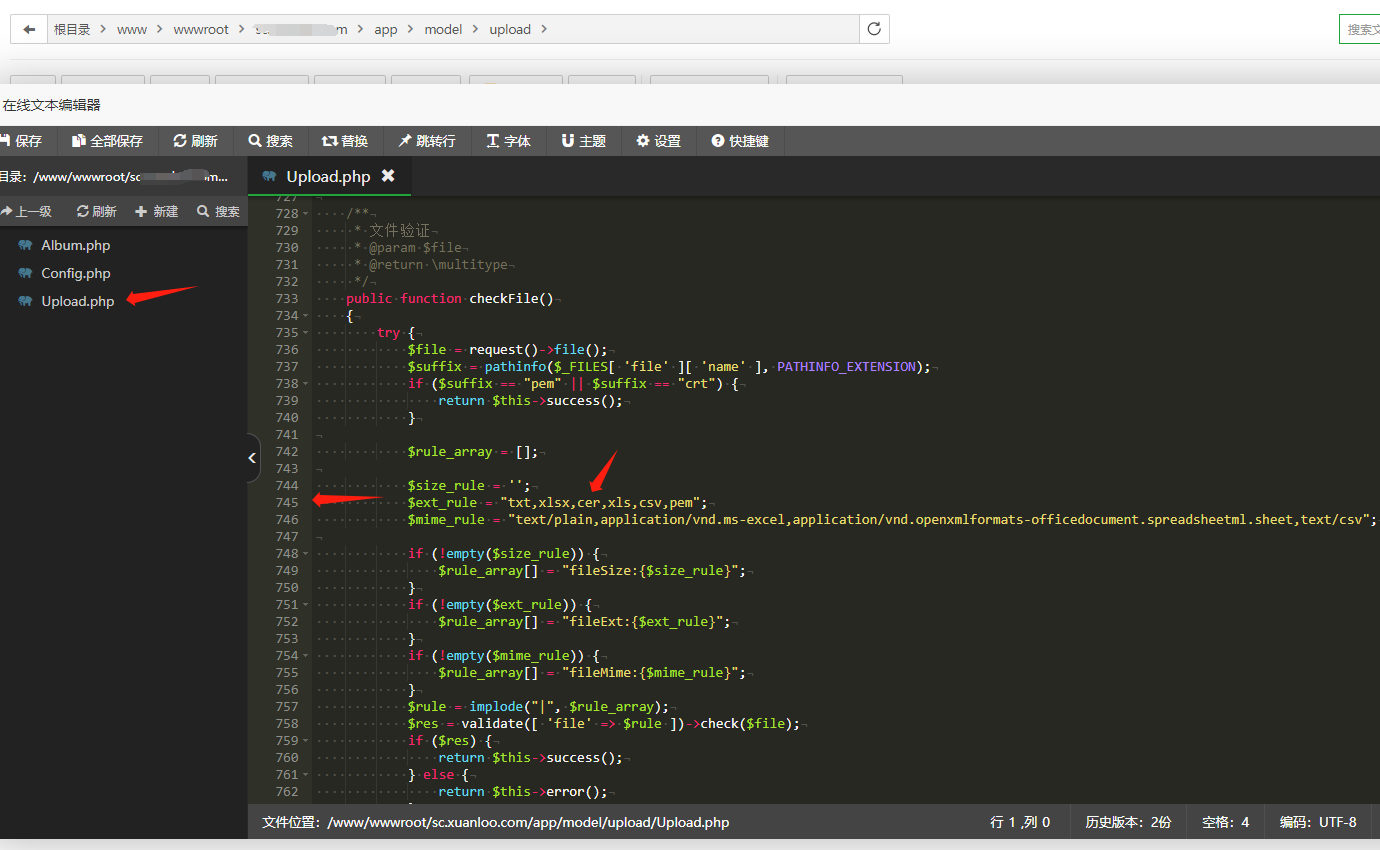The height and width of the screenshot is (850, 1380).
Task: Place cursor in the "txt,xlsx,cer,xls,csv,pem" string
Action: tap(604, 503)
